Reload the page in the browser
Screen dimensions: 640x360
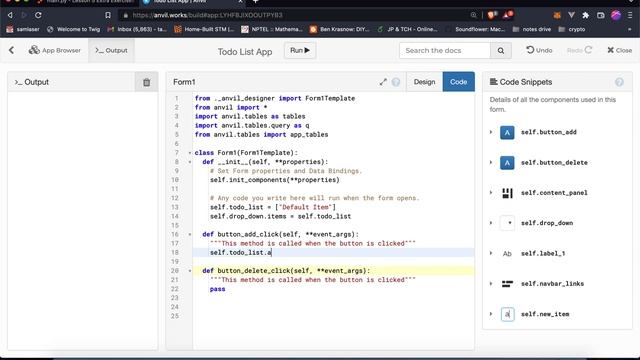[x=38, y=15]
